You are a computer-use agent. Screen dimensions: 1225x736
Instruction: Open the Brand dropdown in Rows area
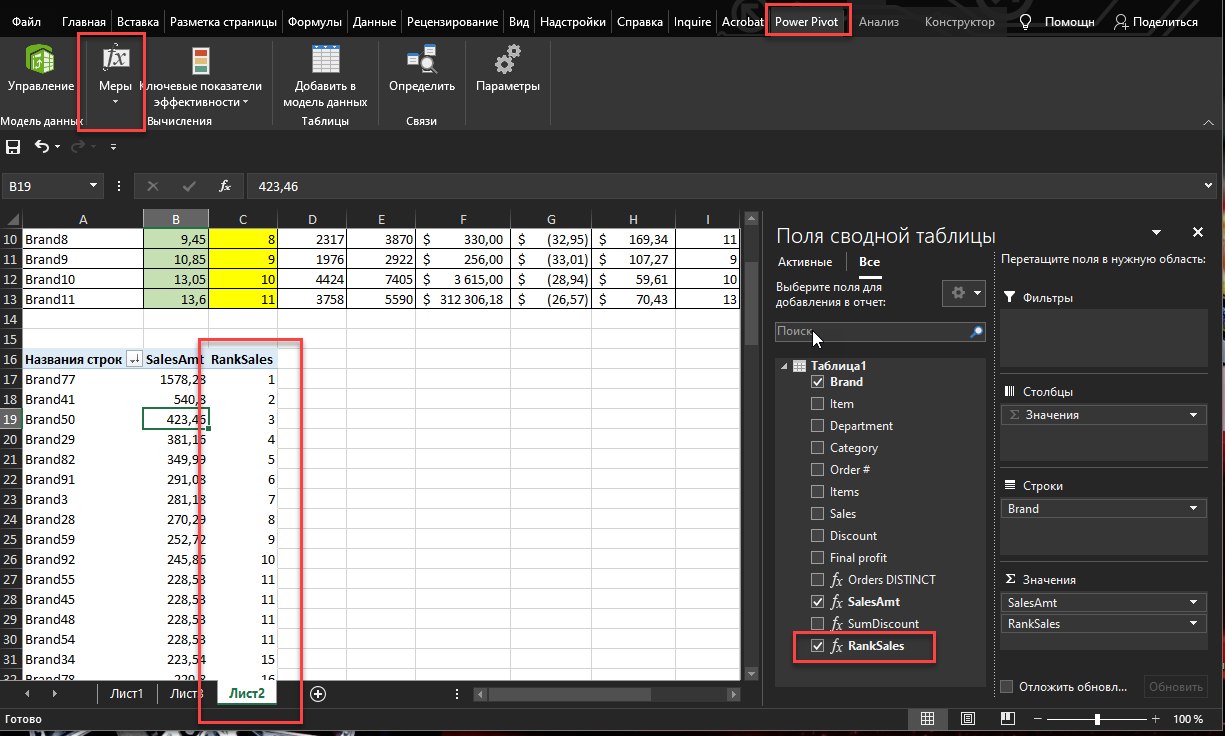(x=1194, y=509)
